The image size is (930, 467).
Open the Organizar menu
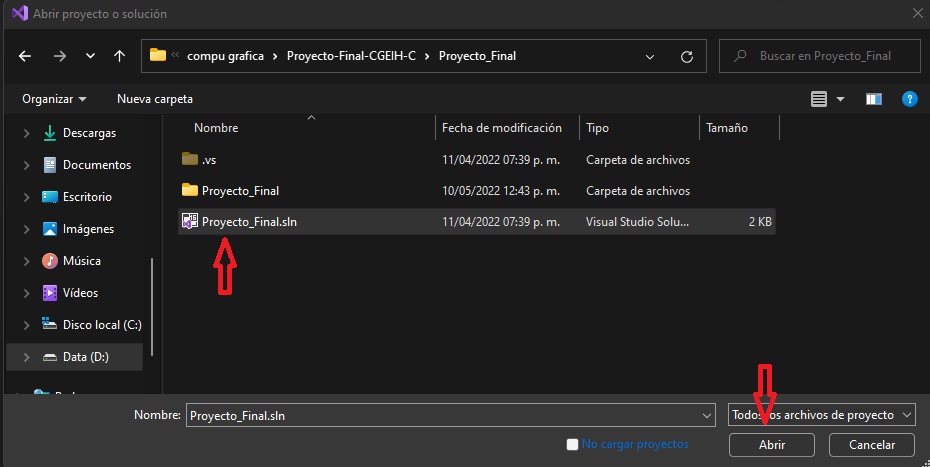coord(54,99)
